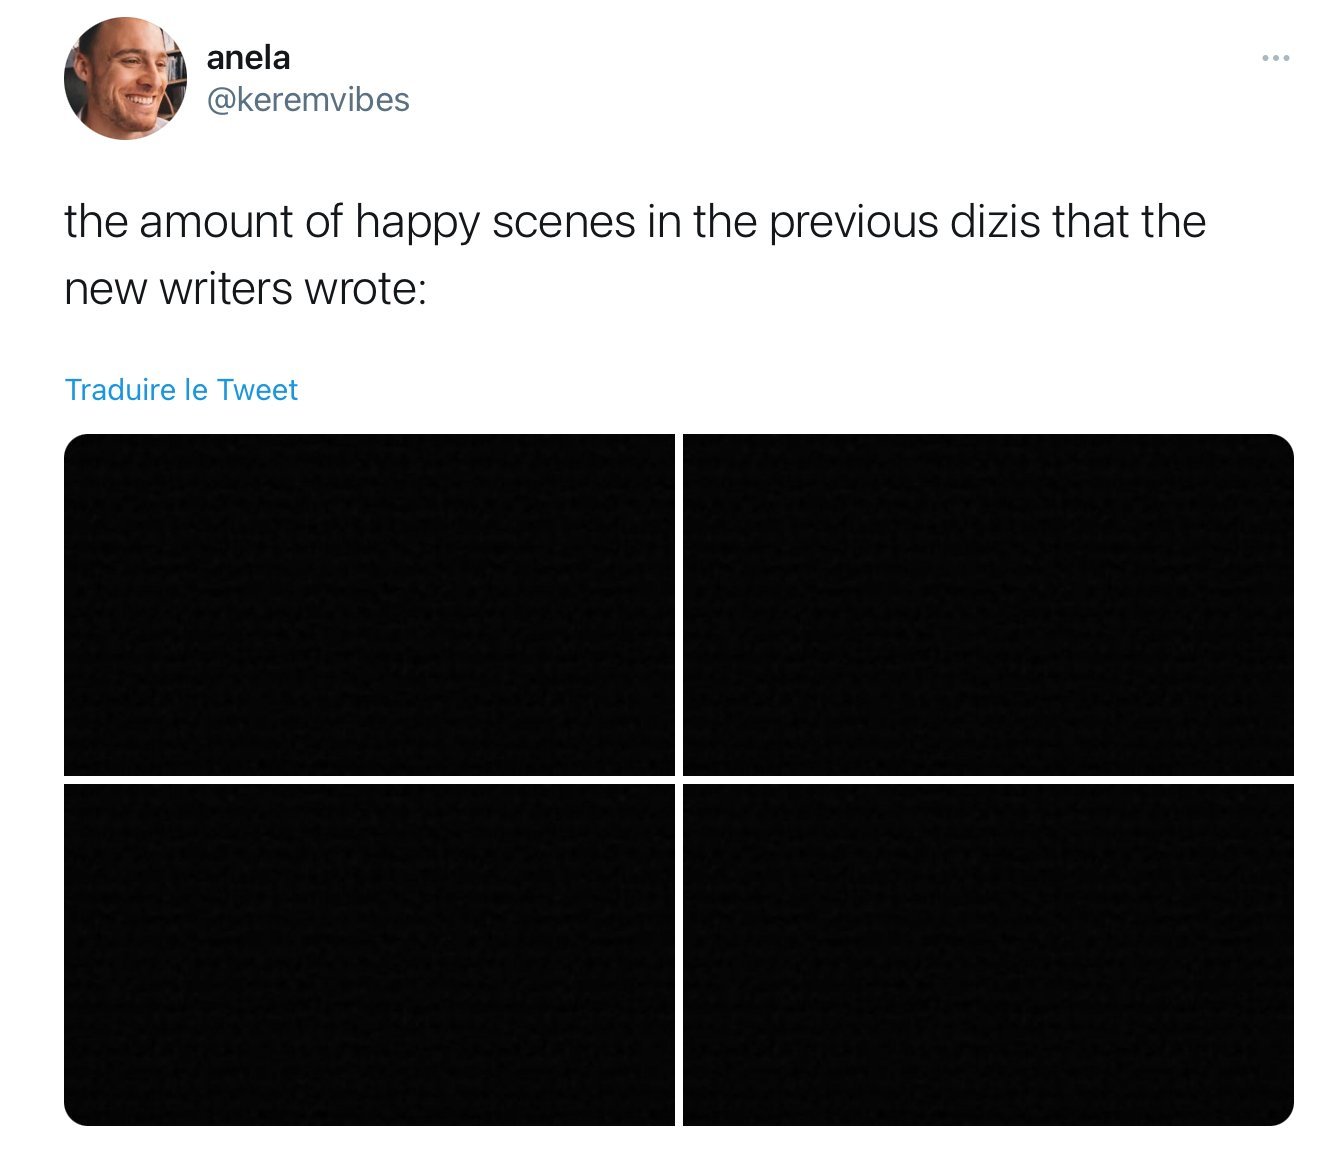1337x1171 pixels.
Task: Open the bottom-left black image
Action: point(369,955)
